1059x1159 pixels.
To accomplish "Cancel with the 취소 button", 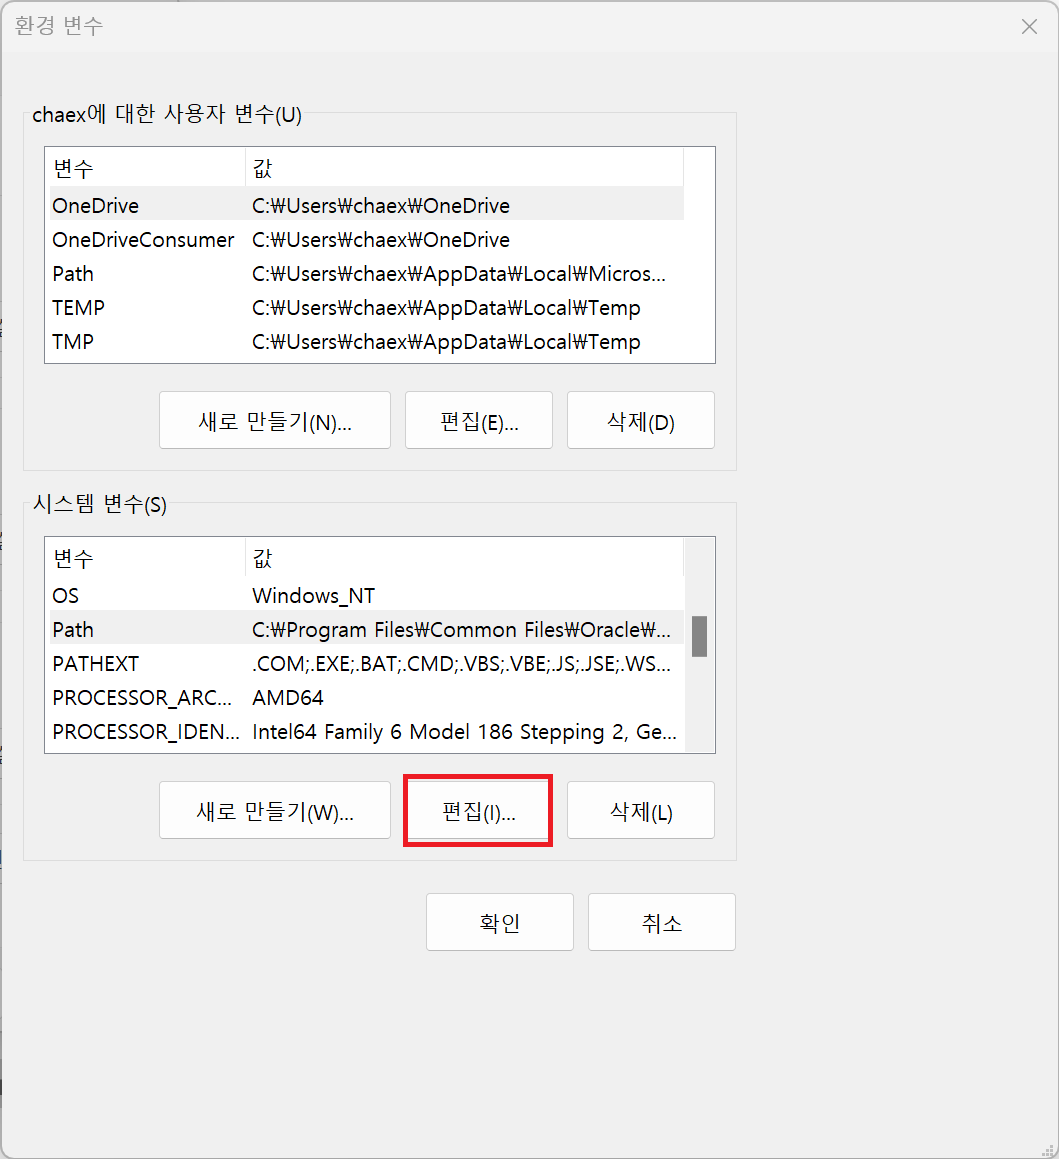I will (x=661, y=922).
